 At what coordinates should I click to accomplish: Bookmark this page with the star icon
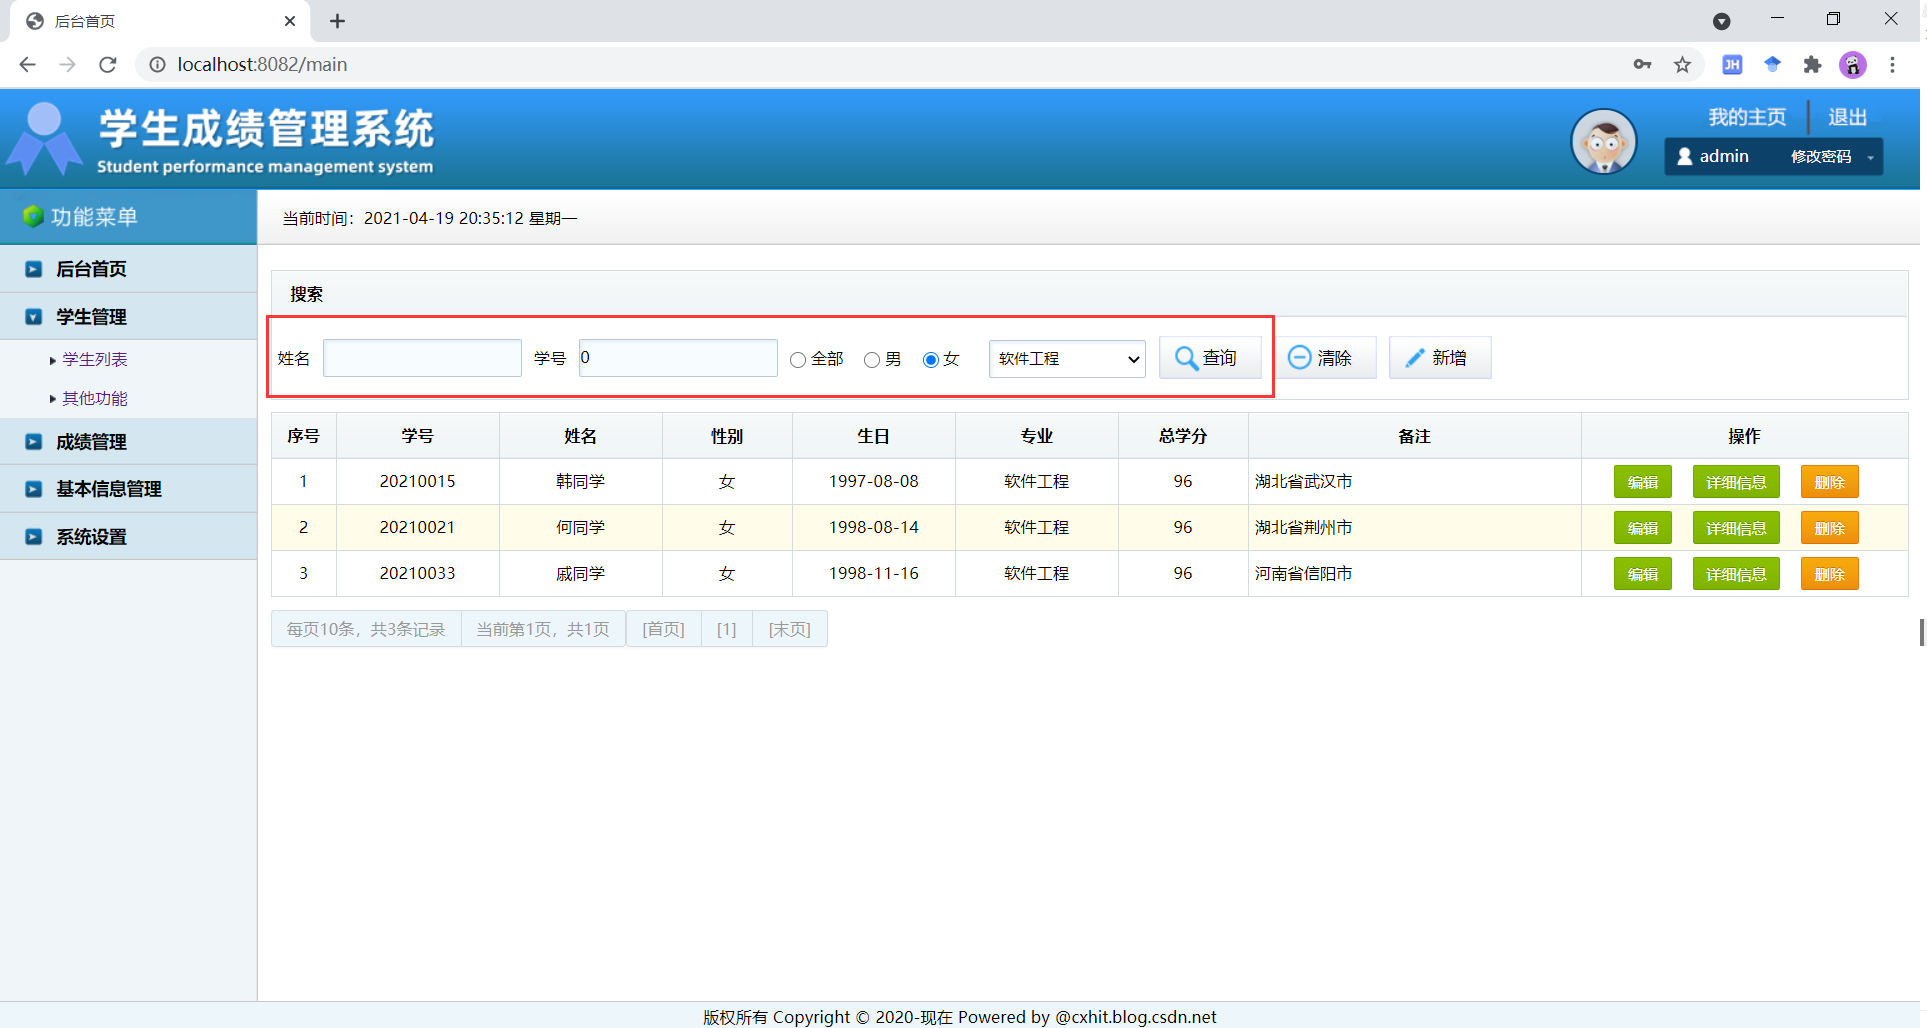click(x=1683, y=64)
